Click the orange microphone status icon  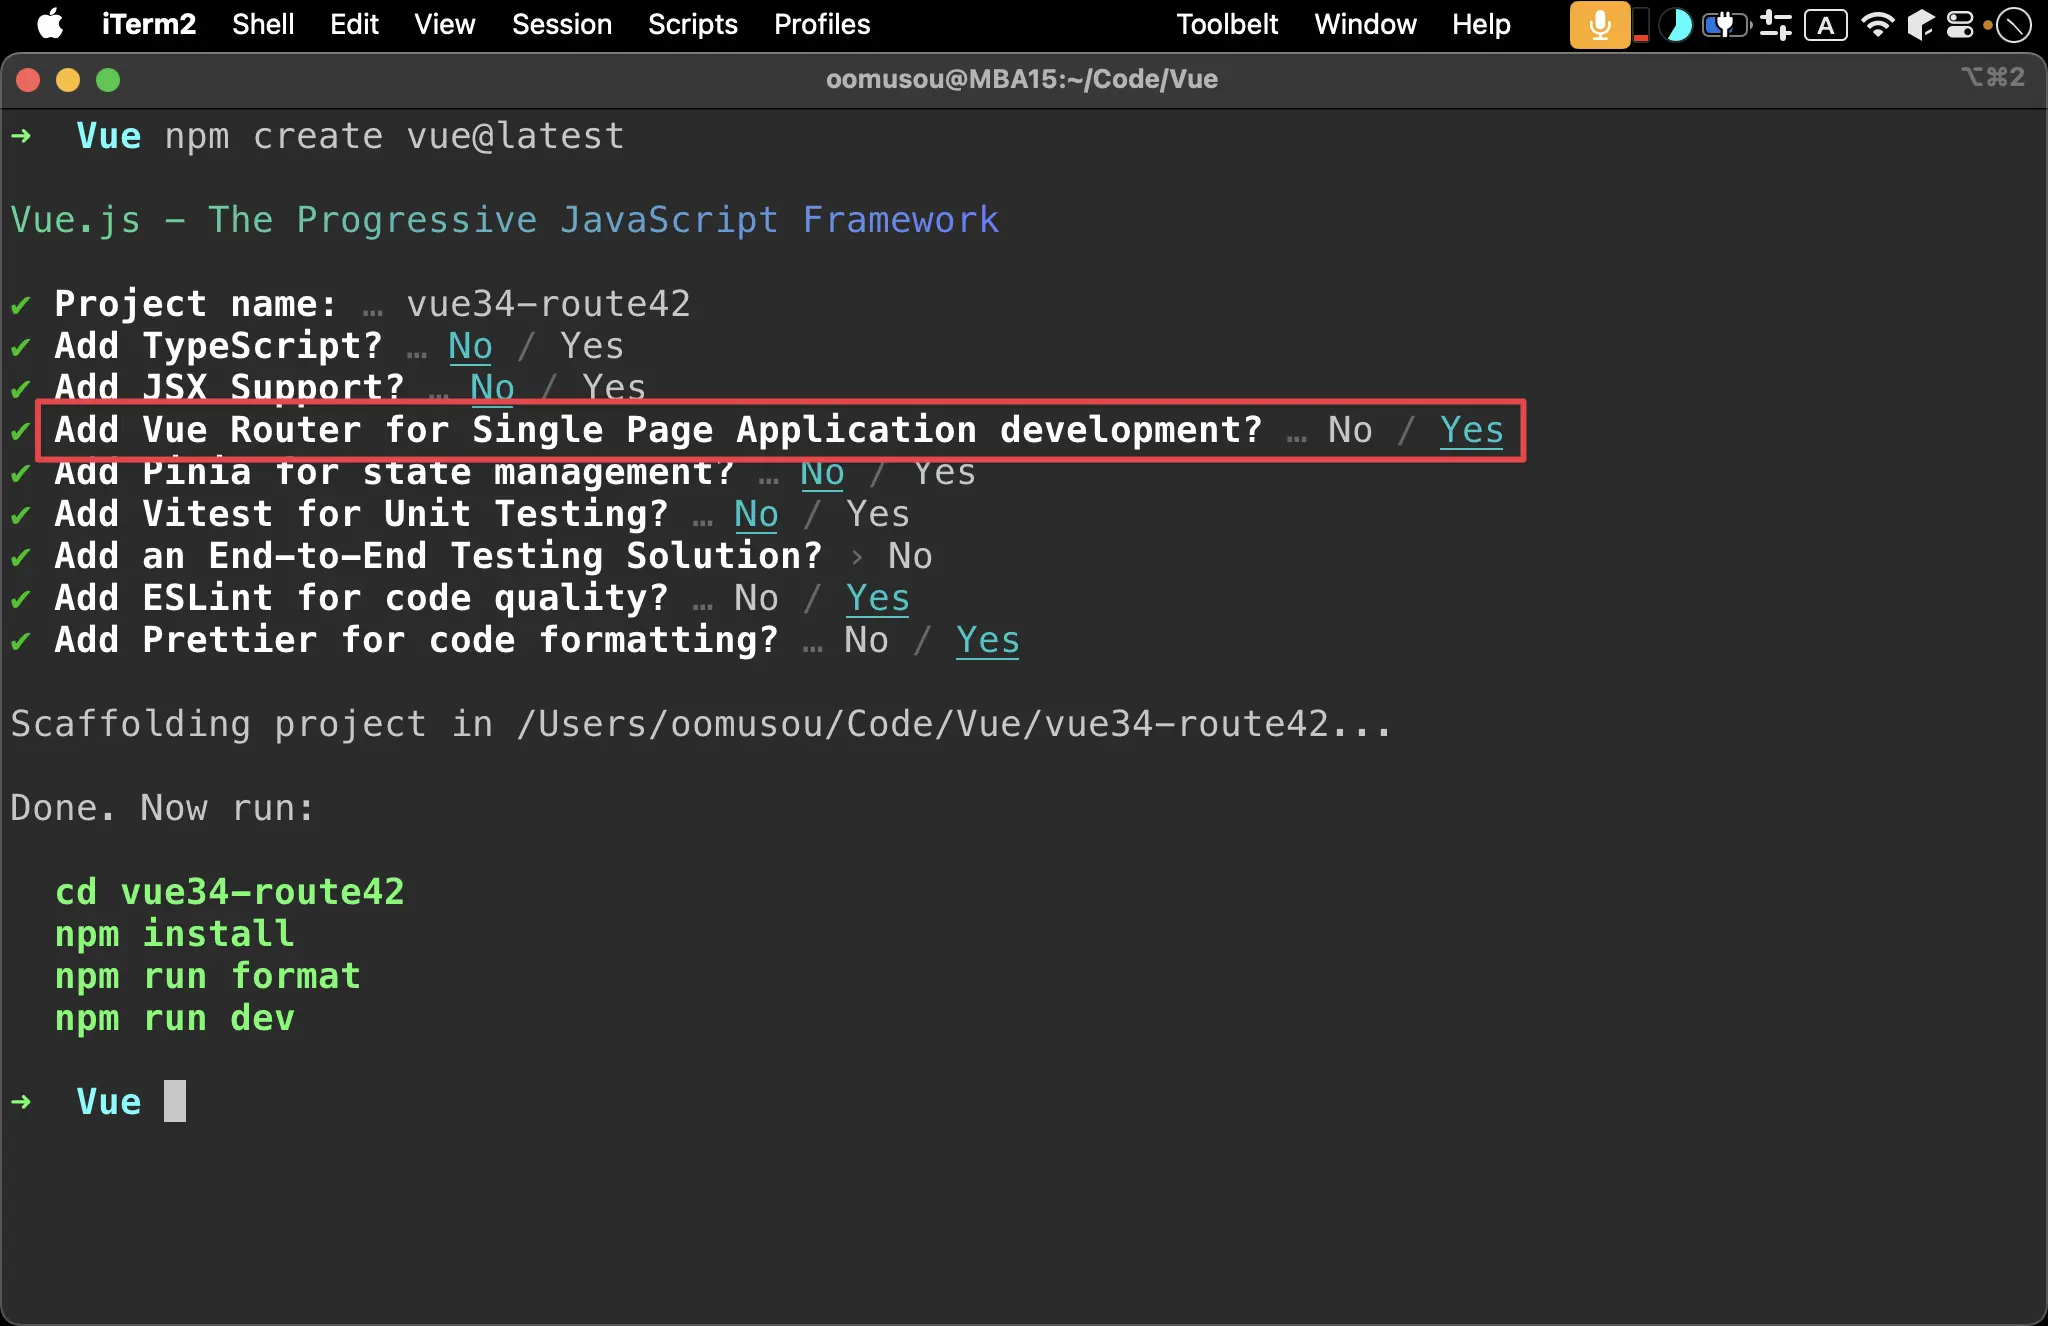pyautogui.click(x=1599, y=24)
